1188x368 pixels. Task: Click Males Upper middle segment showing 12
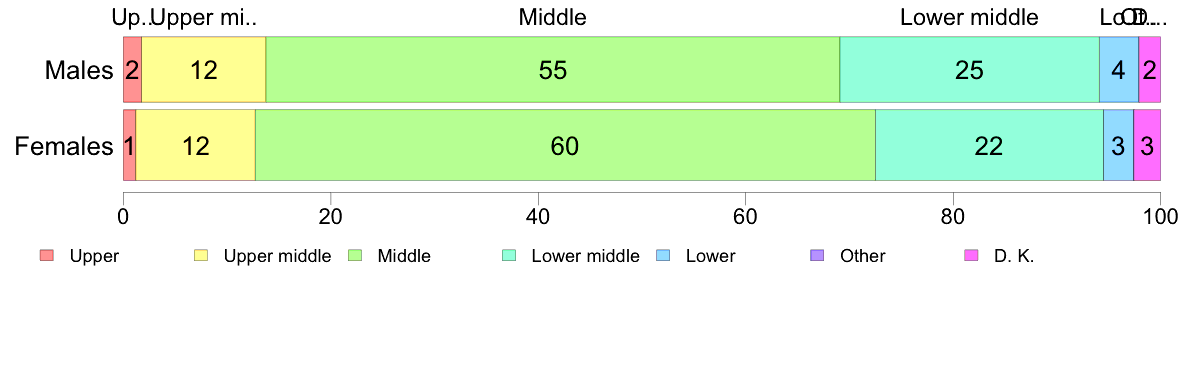coord(204,69)
